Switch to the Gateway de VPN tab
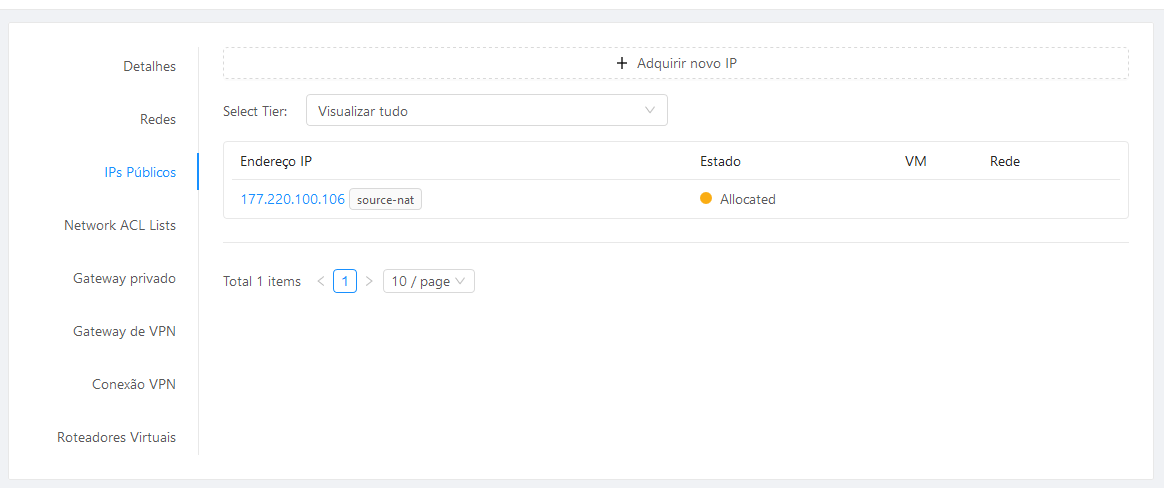Image resolution: width=1164 pixels, height=488 pixels. click(125, 331)
